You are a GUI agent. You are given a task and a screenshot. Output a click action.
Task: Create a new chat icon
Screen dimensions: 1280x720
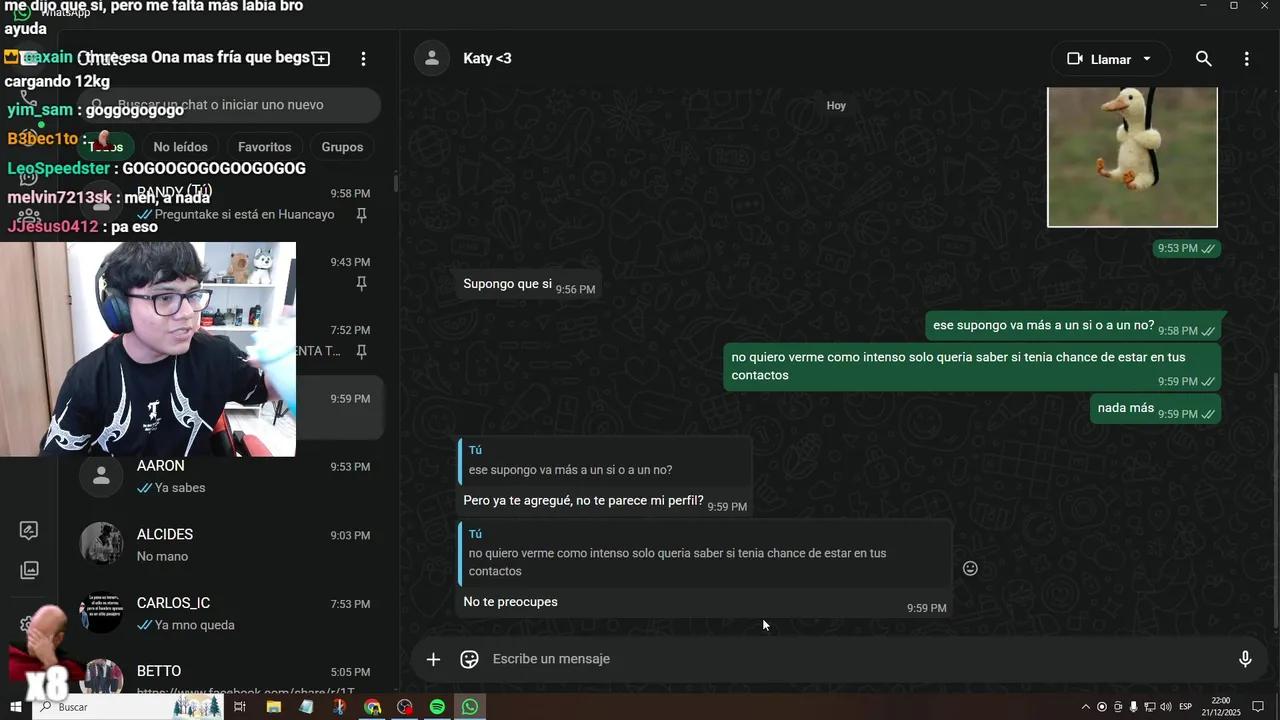point(321,59)
